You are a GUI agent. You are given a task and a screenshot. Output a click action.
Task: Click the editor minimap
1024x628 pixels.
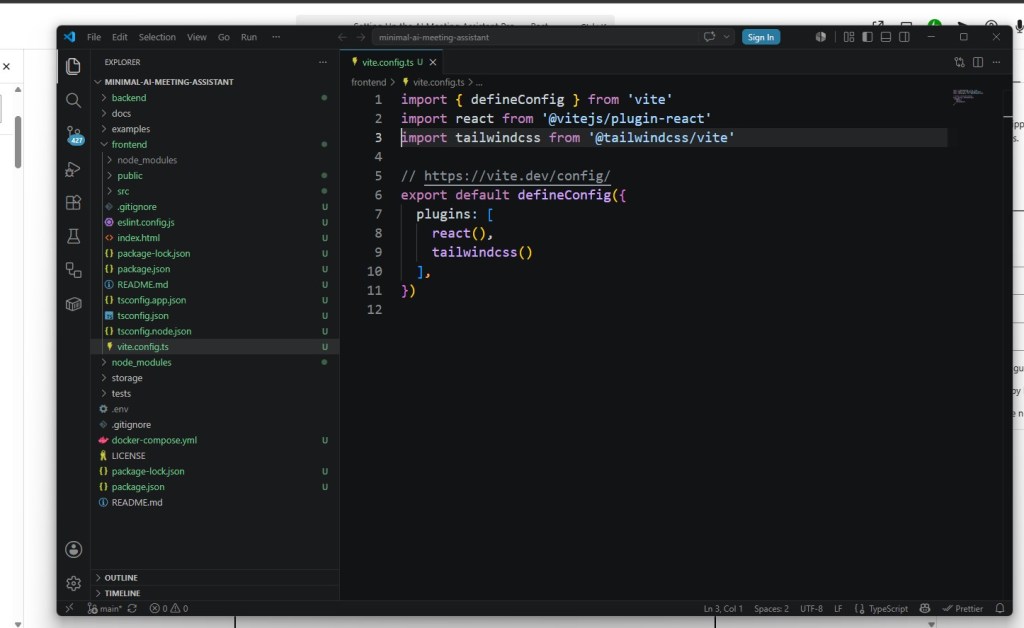968,97
